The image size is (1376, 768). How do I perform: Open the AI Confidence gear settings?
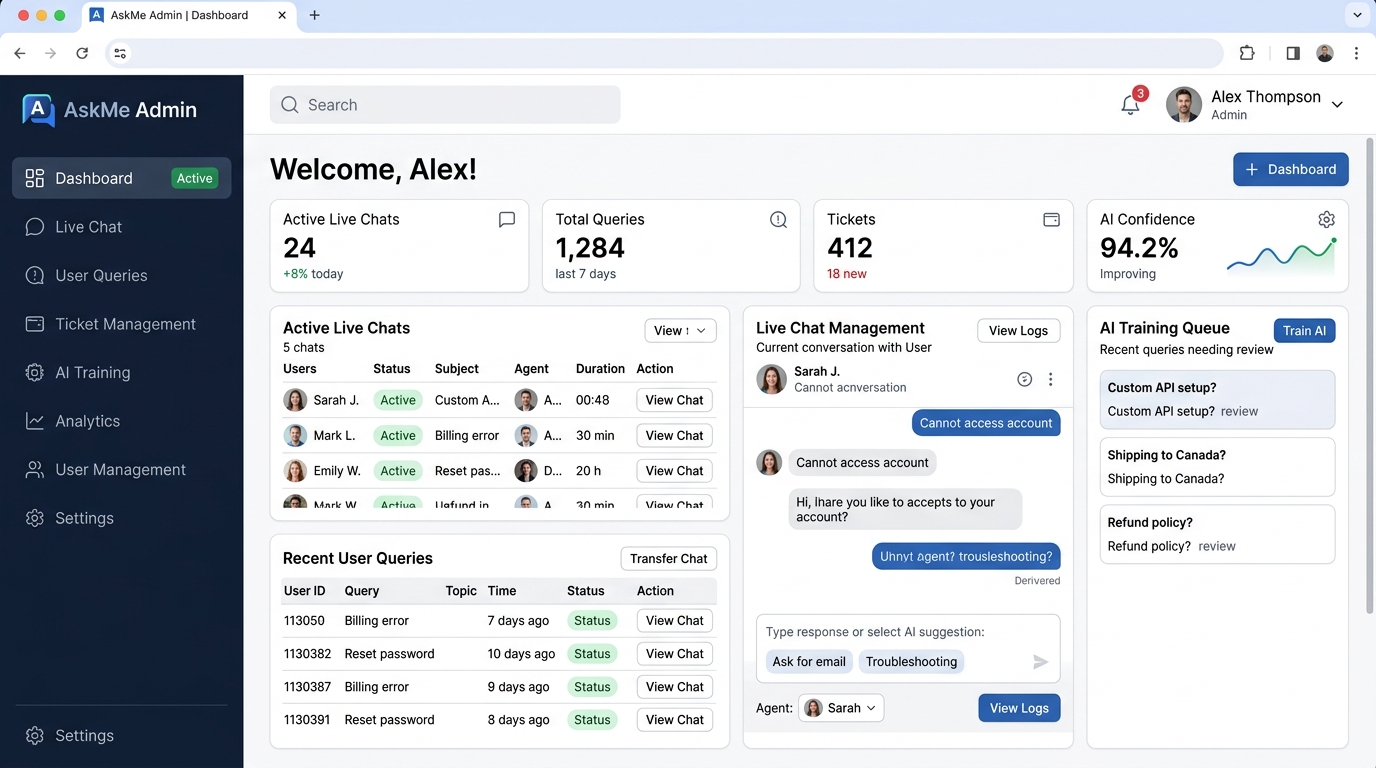point(1326,219)
